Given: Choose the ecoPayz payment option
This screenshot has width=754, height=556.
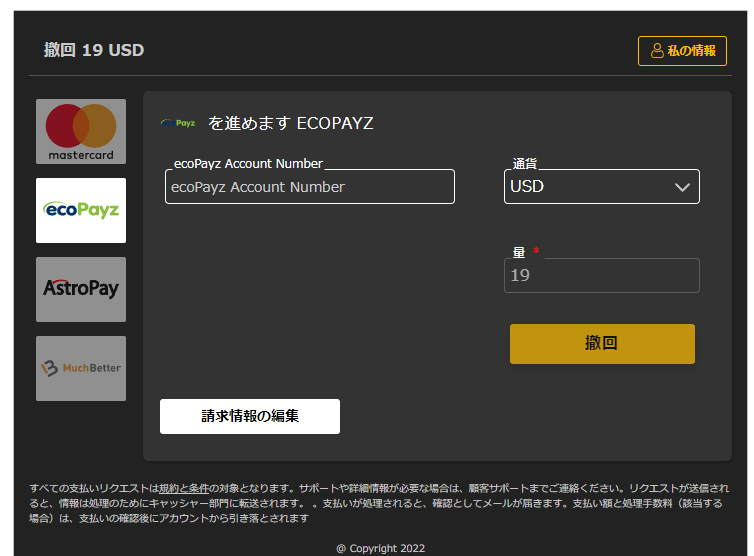Looking at the screenshot, I should (x=81, y=210).
